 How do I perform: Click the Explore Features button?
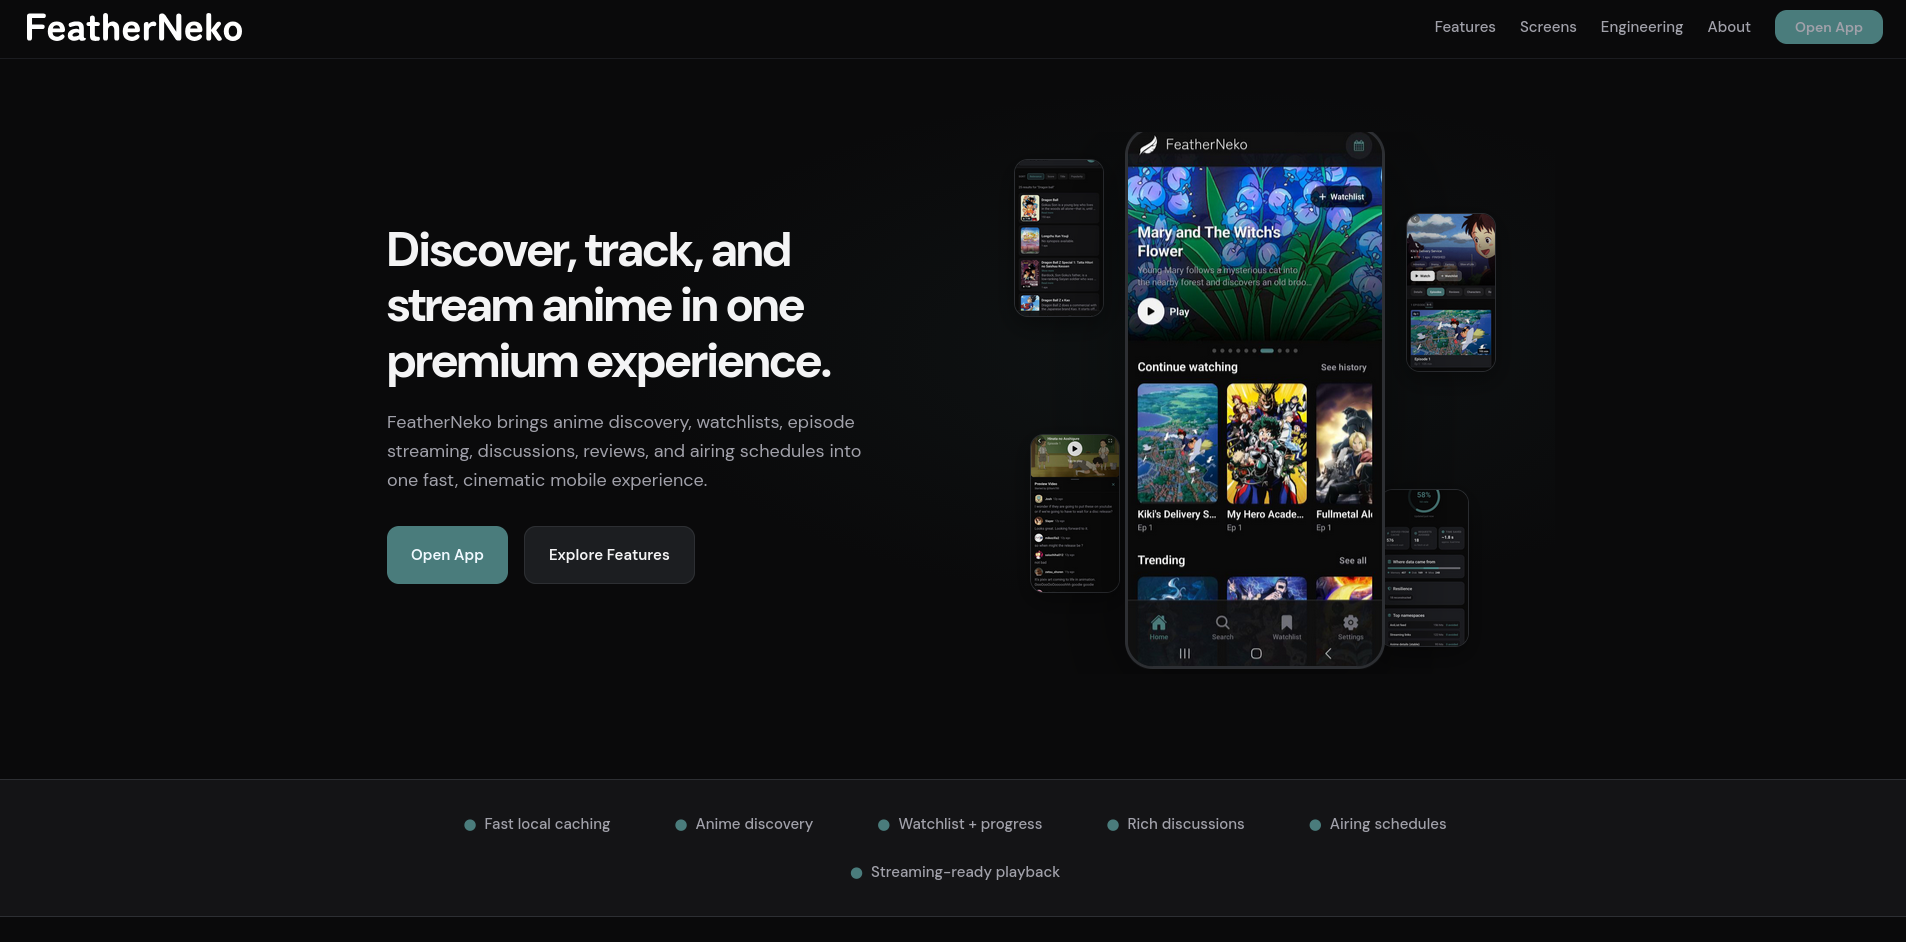coord(609,555)
